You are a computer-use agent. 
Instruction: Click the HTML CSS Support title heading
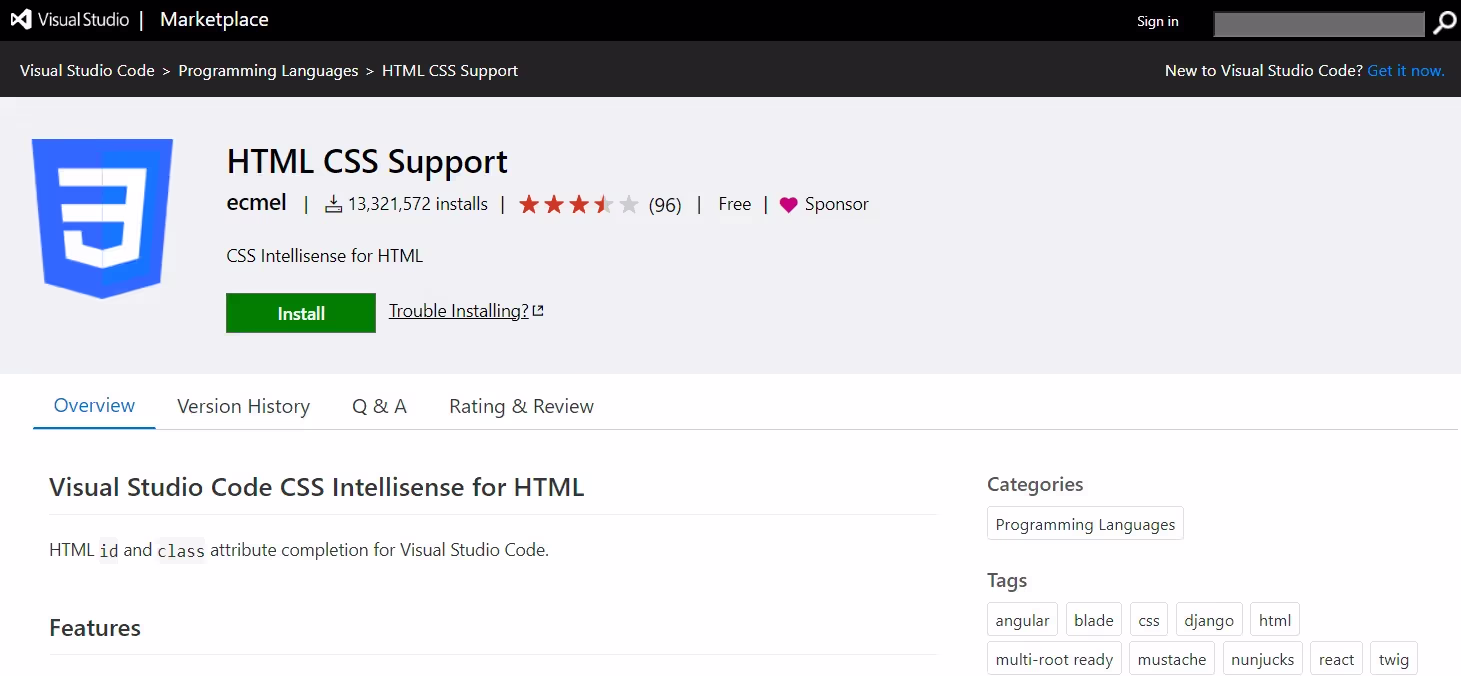[x=367, y=161]
